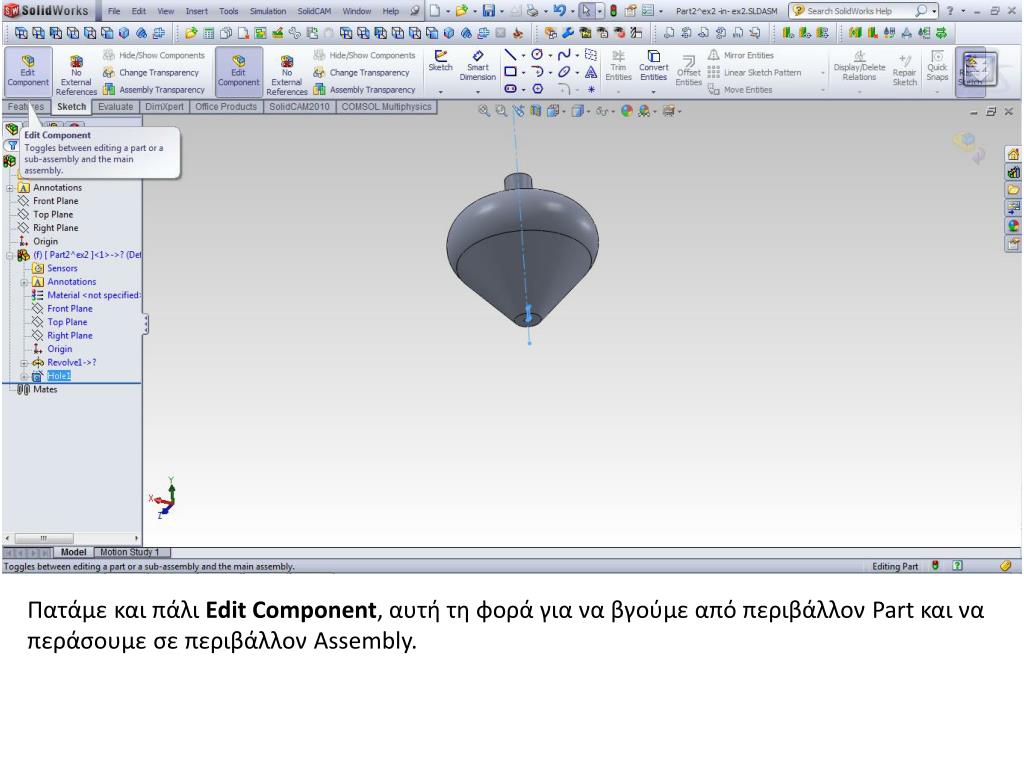Toggle the Sketch button in ribbon
The width and height of the screenshot is (1024, 768).
pyautogui.click(x=440, y=61)
